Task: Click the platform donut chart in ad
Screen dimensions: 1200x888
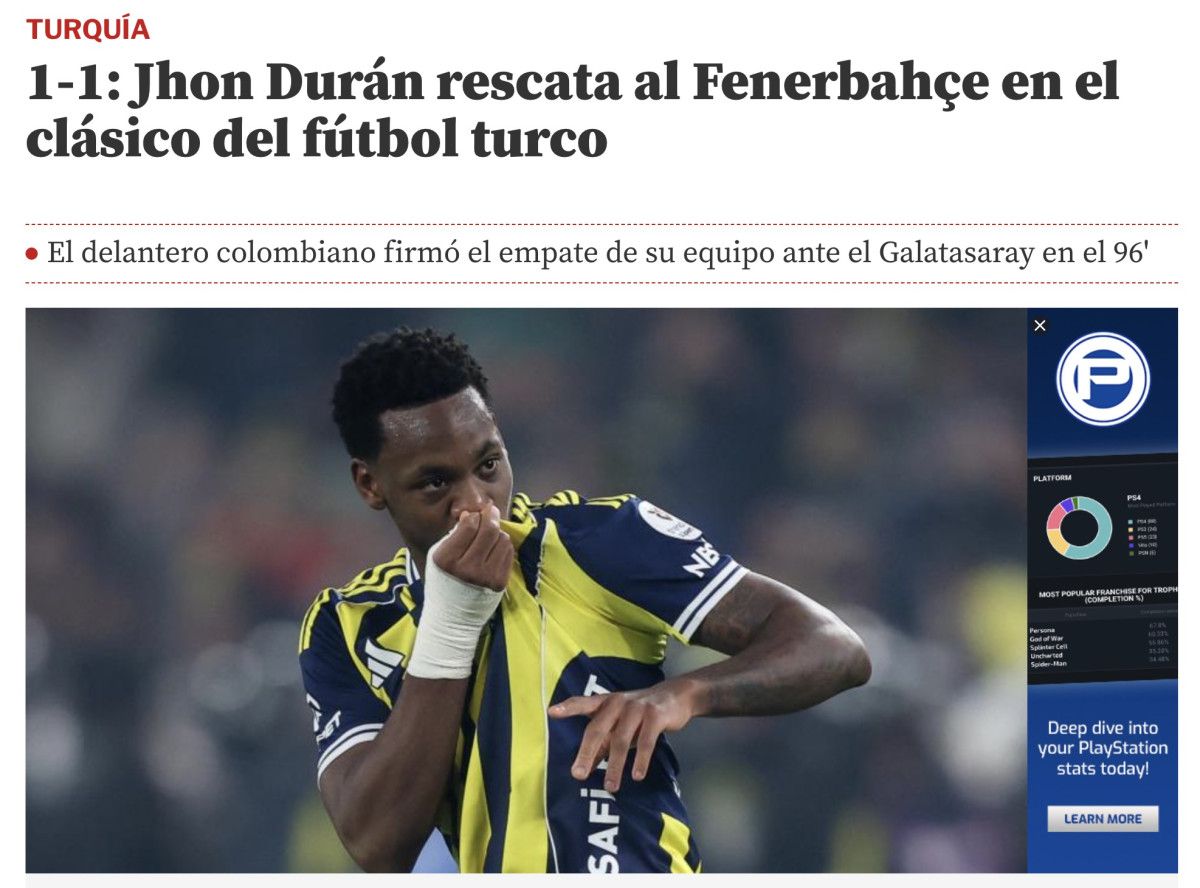Action: 1080,527
